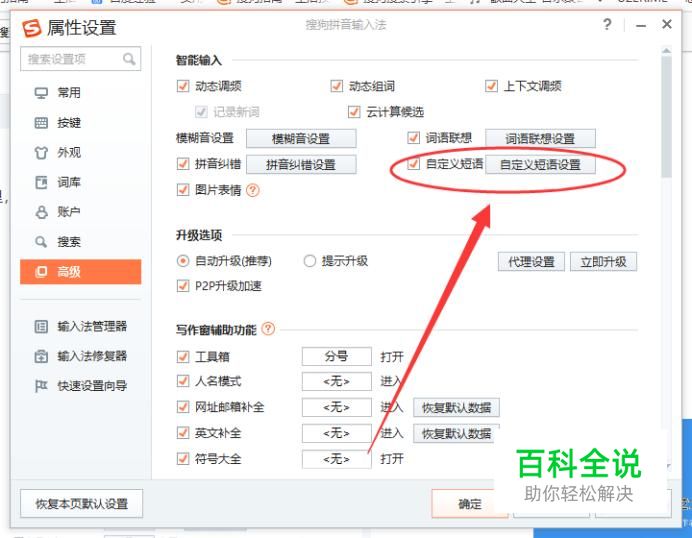692x538 pixels.
Task: Click scrollbar up arrow at top
Action: pyautogui.click(x=666, y=51)
